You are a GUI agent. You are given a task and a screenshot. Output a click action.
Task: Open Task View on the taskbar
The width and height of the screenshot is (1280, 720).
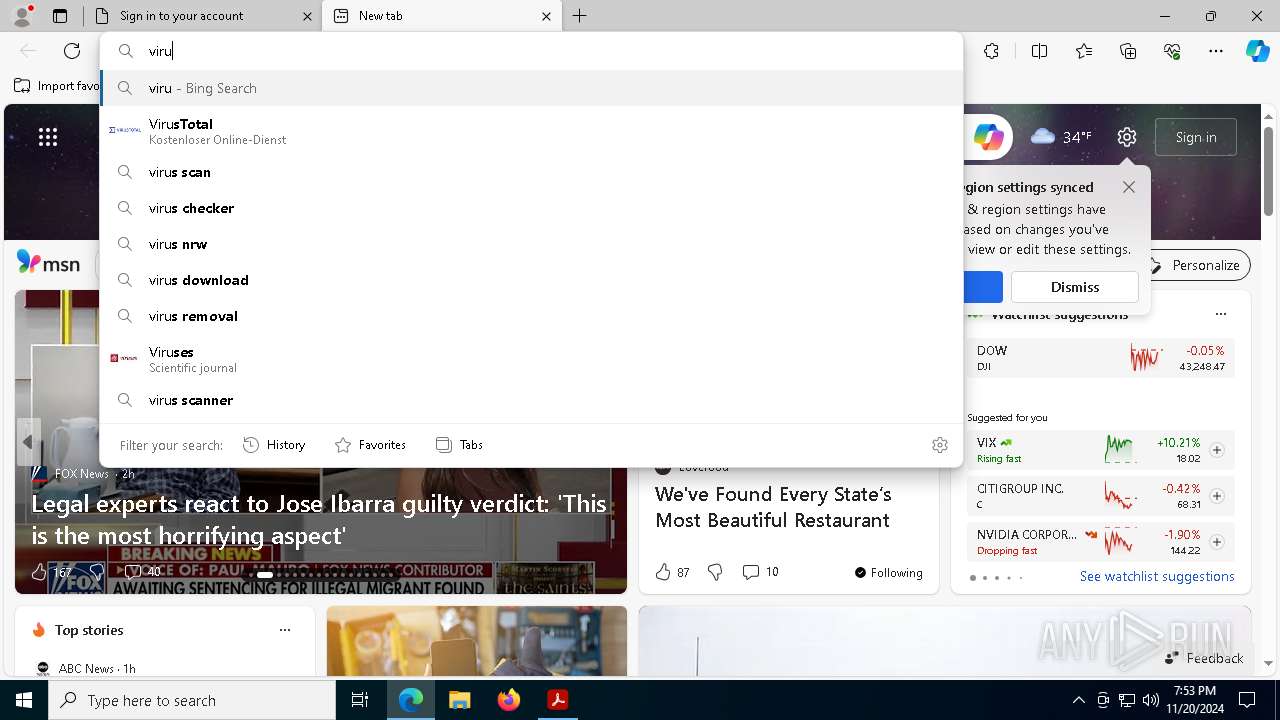[x=360, y=700]
